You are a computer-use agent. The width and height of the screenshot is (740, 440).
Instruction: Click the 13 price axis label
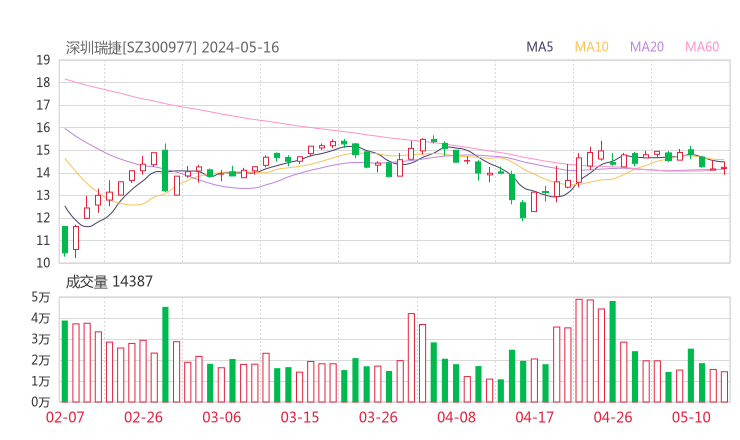[43, 195]
